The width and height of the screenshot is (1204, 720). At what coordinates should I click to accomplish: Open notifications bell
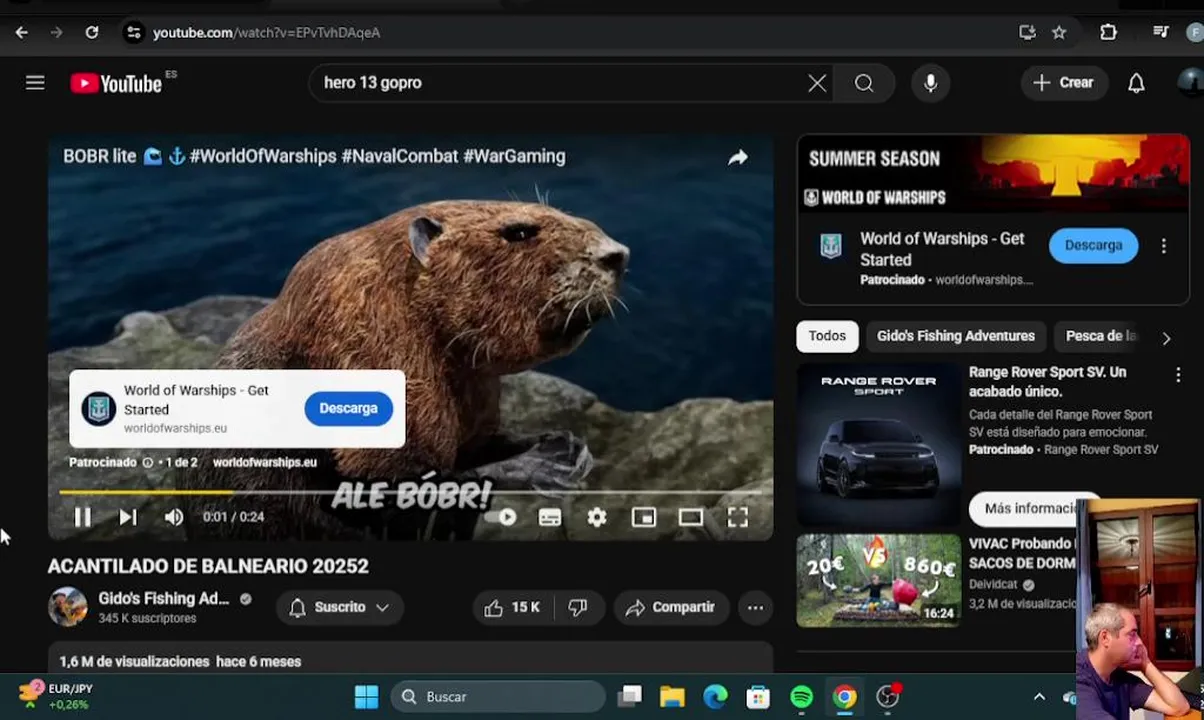1136,83
